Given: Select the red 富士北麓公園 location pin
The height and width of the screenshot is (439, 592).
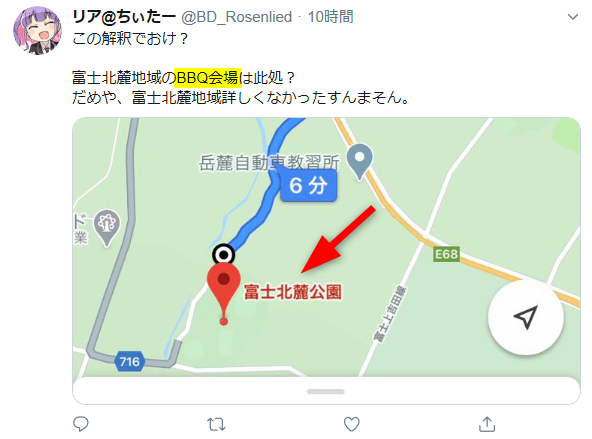Looking at the screenshot, I should (224, 293).
